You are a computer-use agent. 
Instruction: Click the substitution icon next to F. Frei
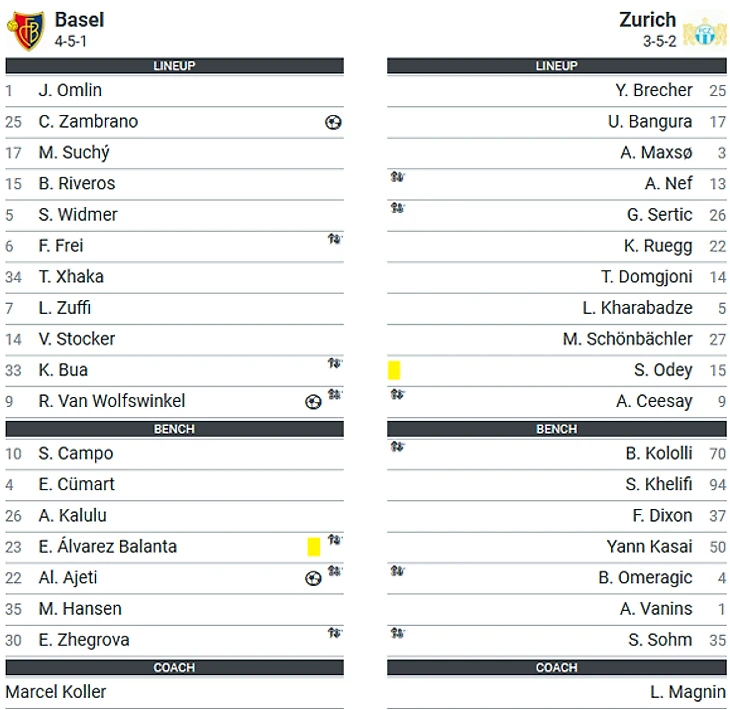335,239
